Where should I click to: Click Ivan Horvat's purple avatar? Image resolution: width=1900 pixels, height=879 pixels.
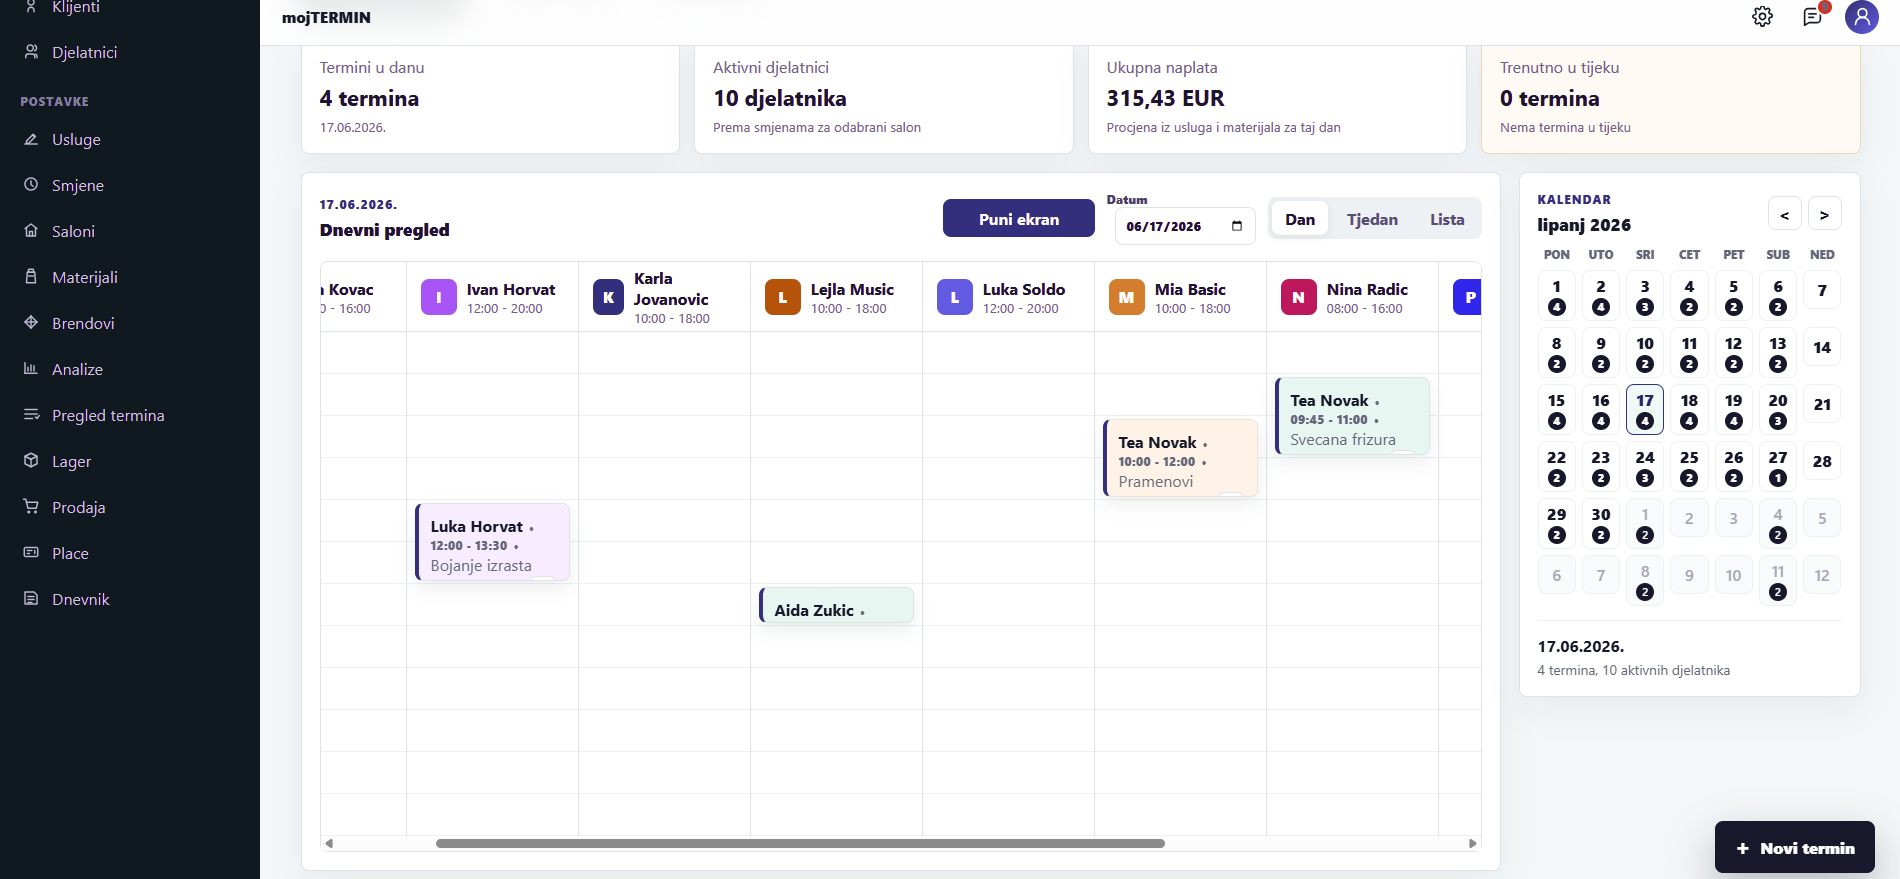[x=438, y=297]
